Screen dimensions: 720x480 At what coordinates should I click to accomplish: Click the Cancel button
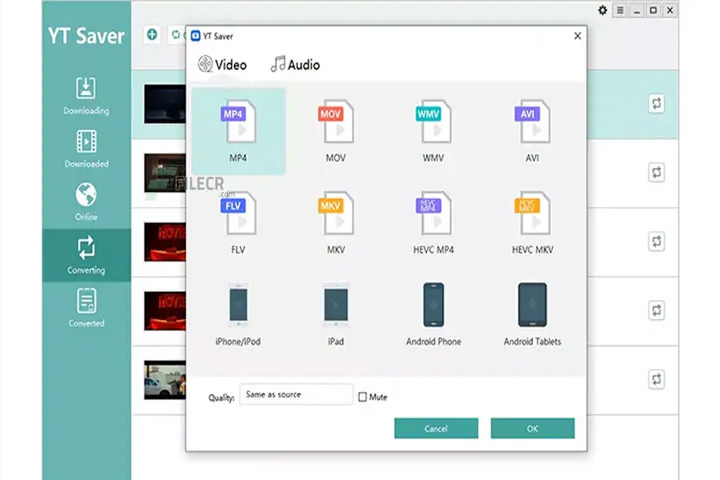(436, 429)
